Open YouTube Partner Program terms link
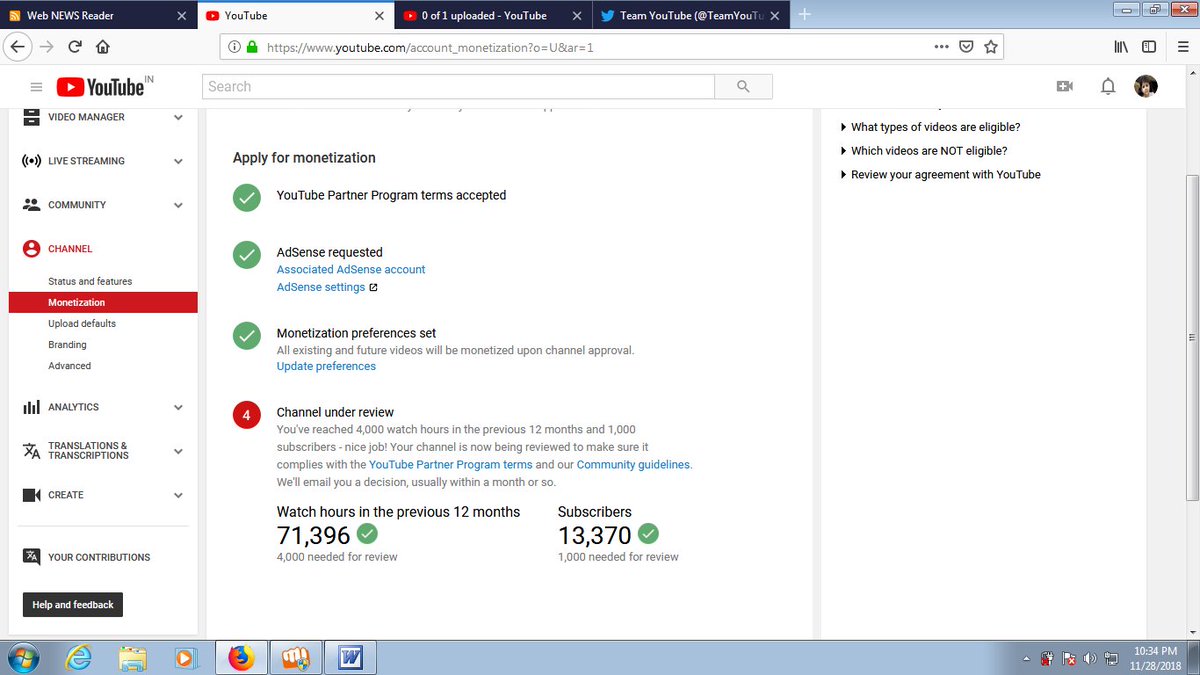The width and height of the screenshot is (1200, 675). click(x=451, y=465)
